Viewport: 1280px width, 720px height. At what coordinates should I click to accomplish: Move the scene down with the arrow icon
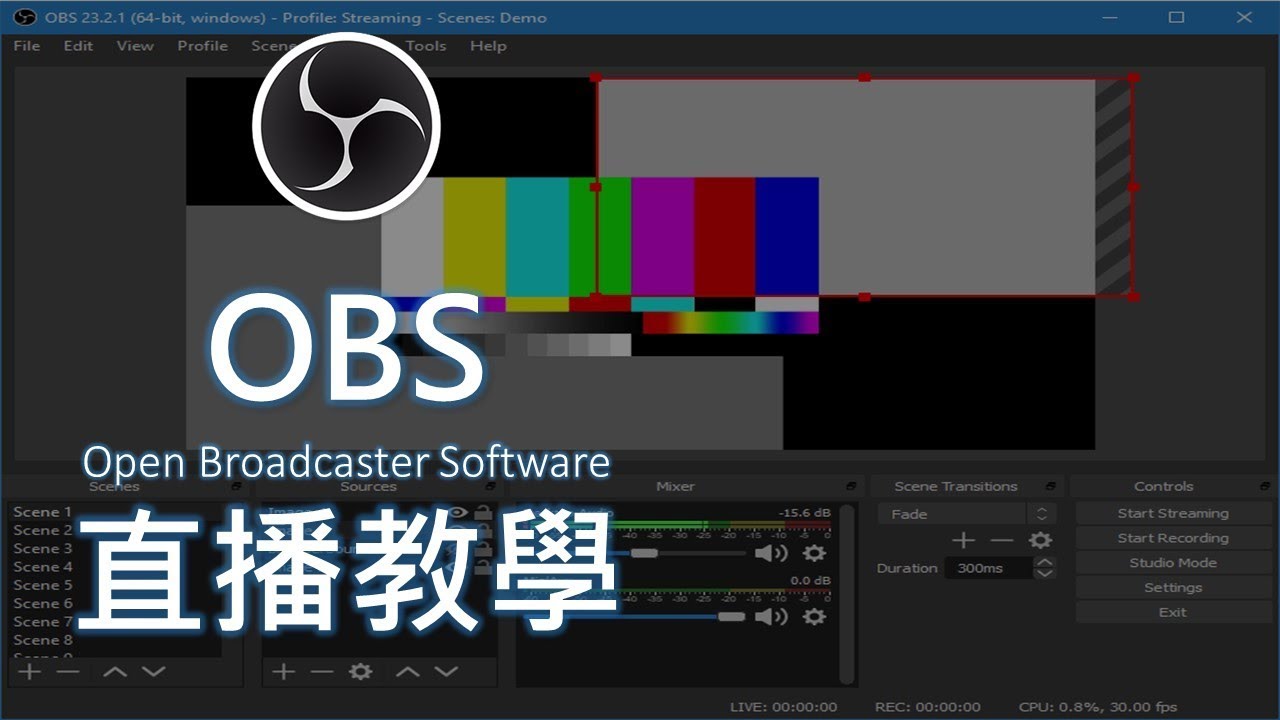point(153,671)
